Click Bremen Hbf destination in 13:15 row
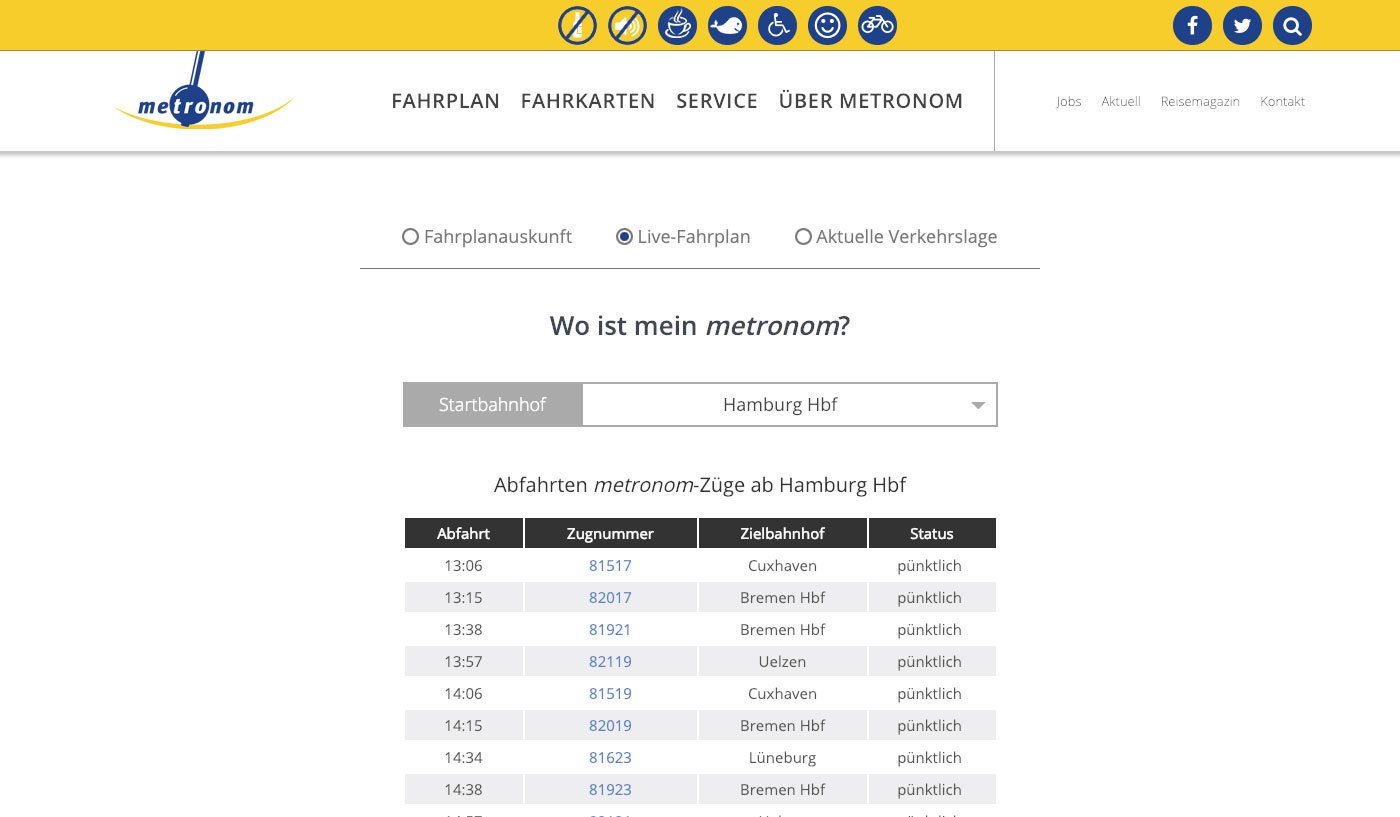This screenshot has width=1400, height=817. click(783, 598)
